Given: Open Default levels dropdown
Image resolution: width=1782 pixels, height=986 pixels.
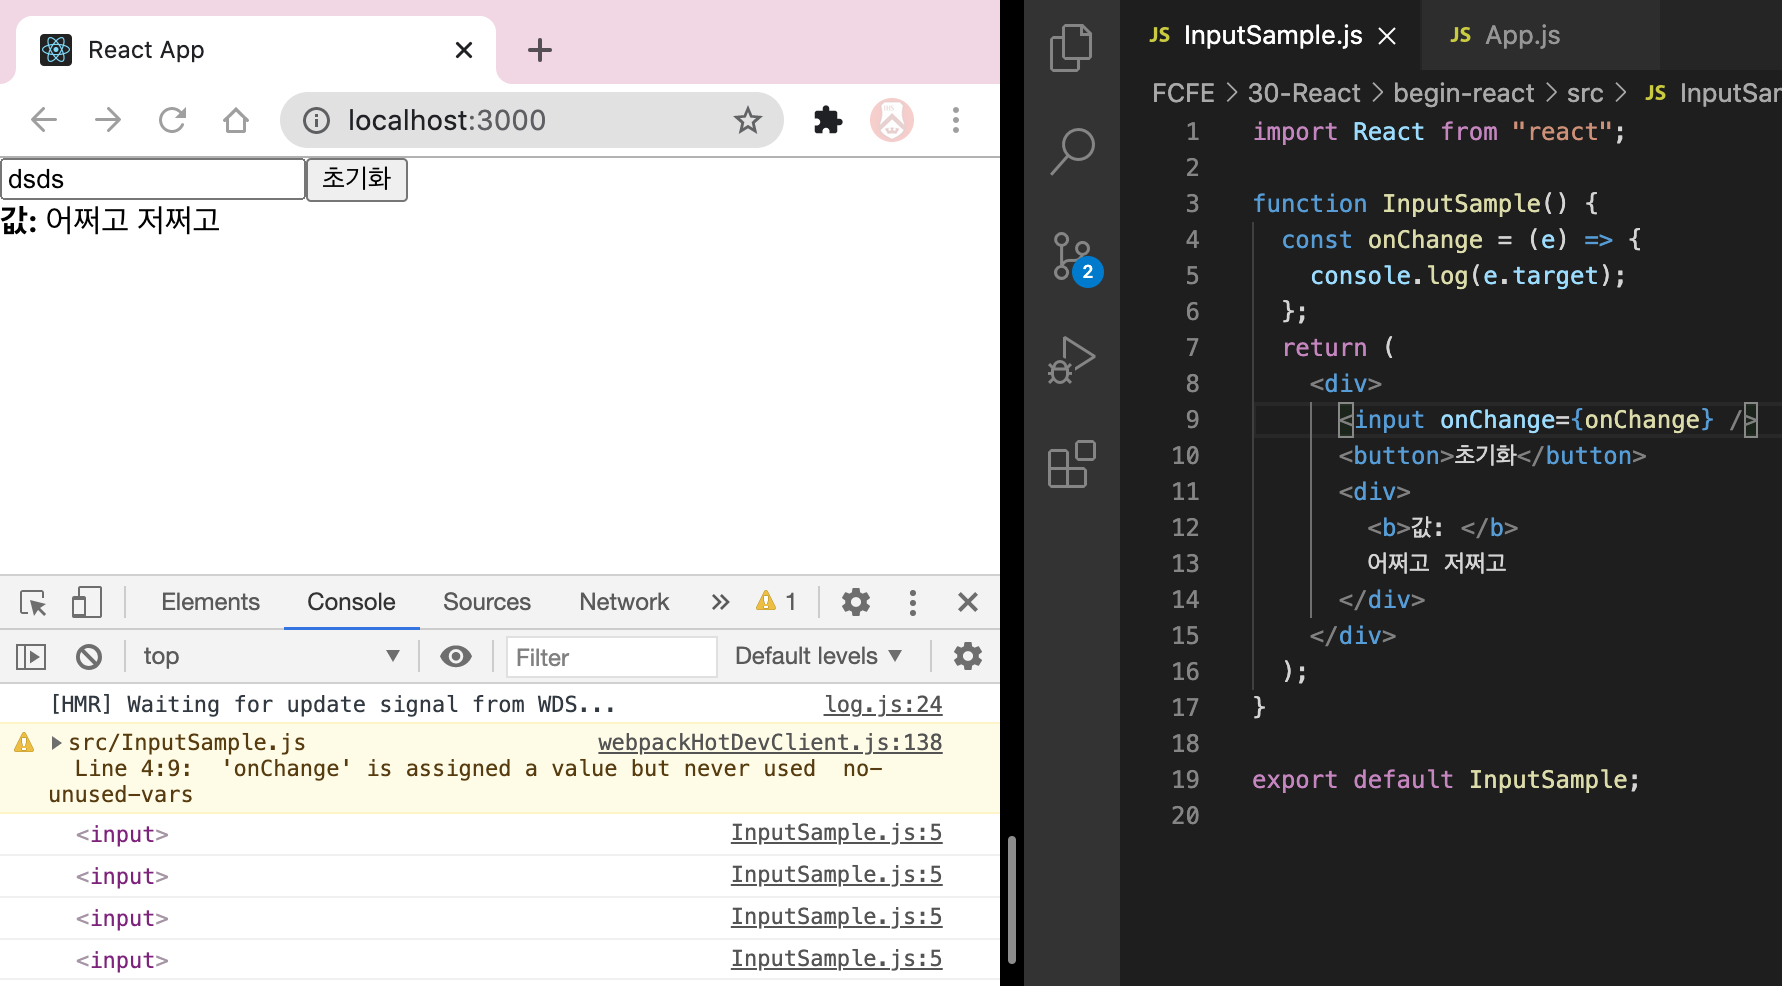Looking at the screenshot, I should pos(818,656).
